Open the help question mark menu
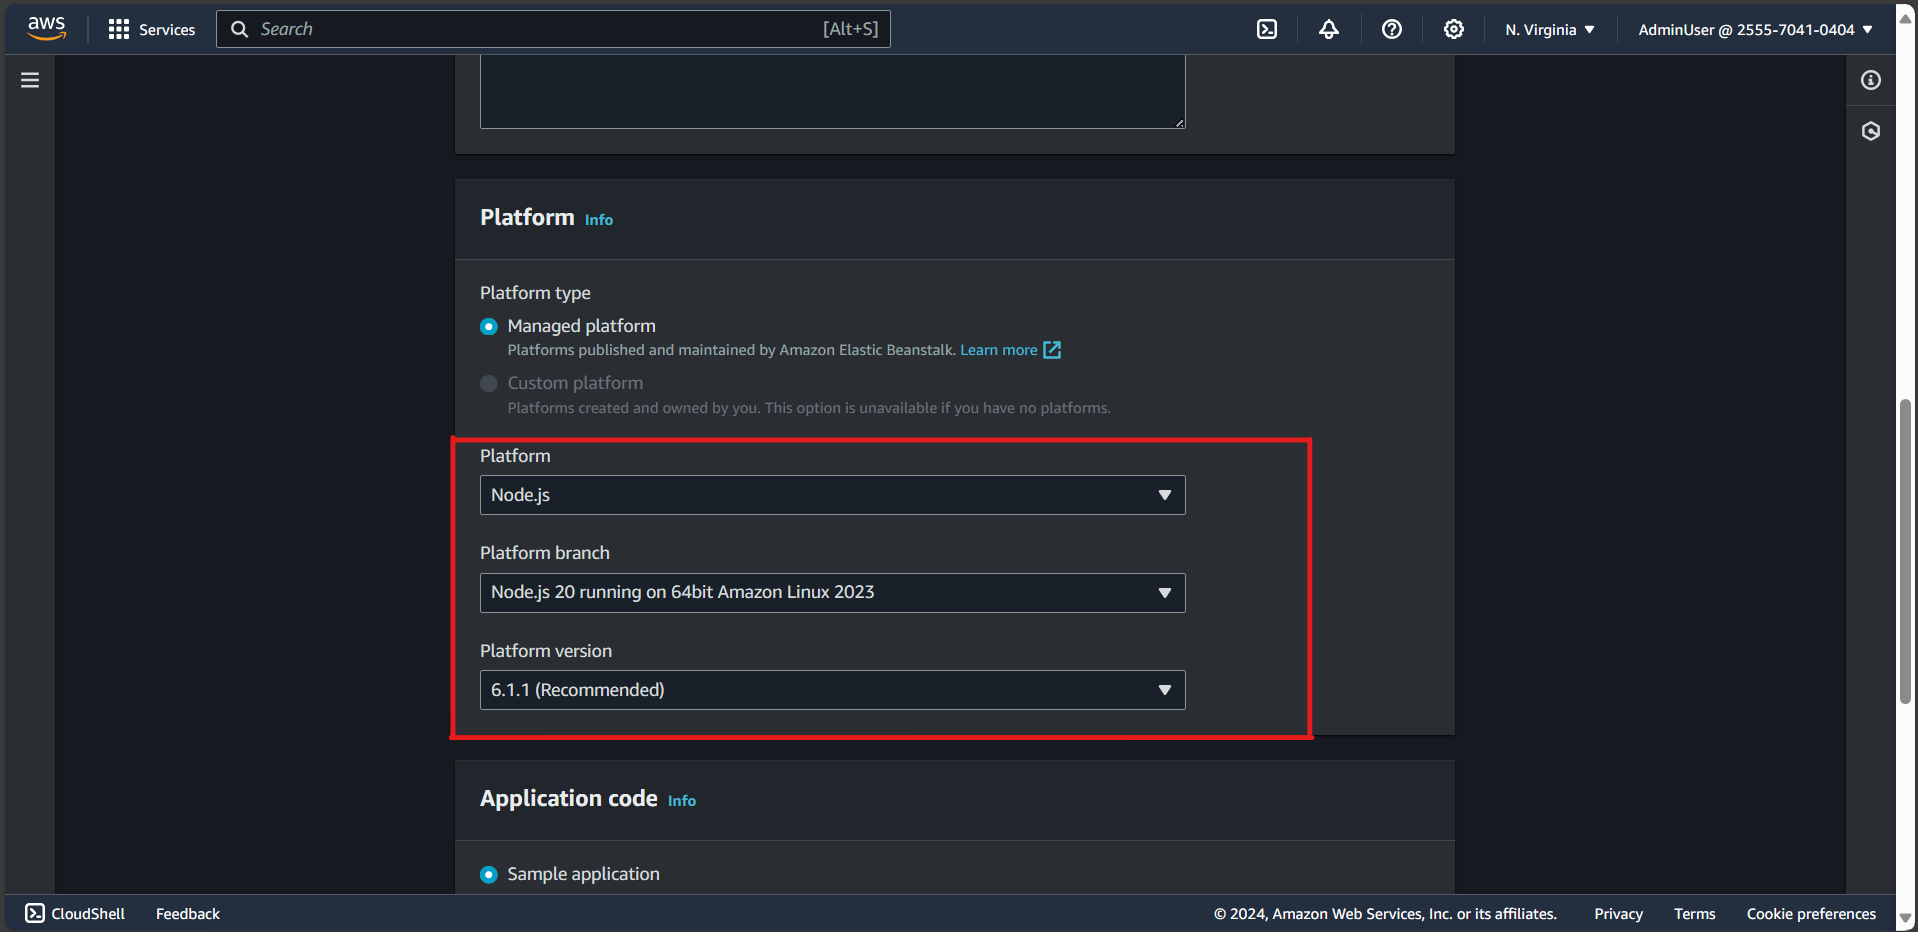The image size is (1918, 932). [1392, 29]
